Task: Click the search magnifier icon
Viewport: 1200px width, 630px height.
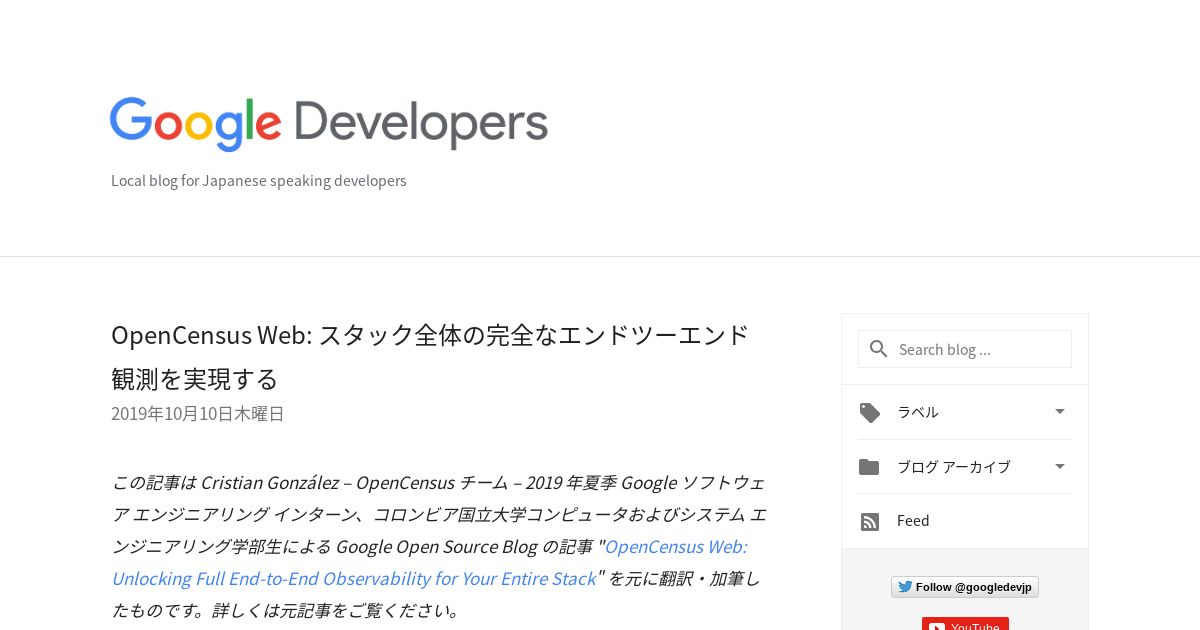Action: [x=879, y=349]
